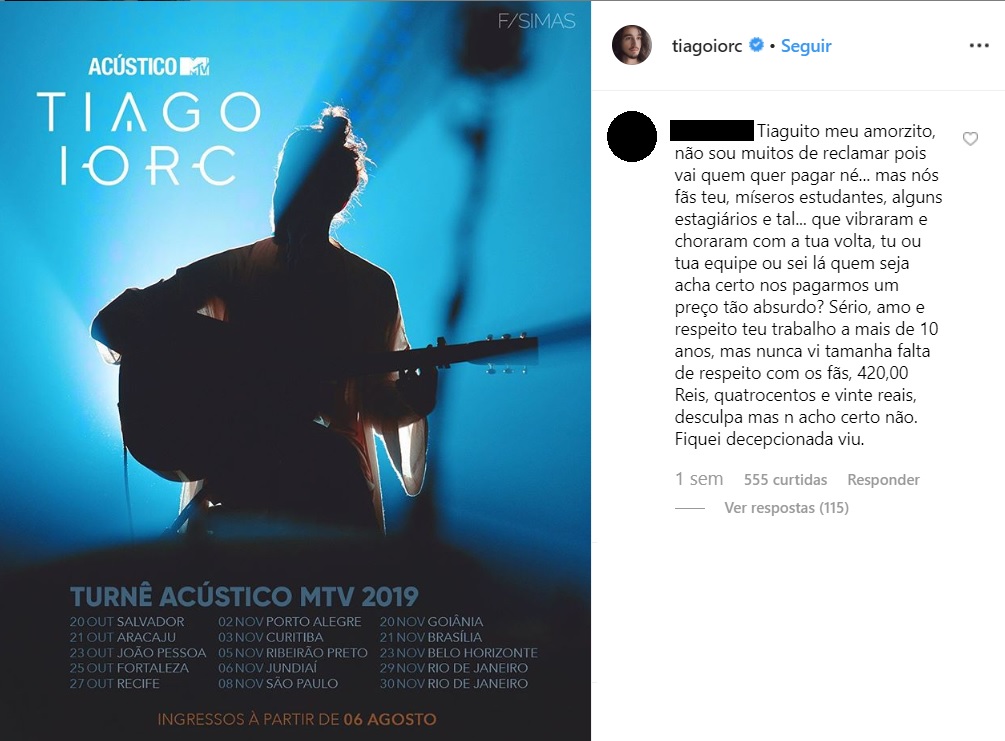Open the three-dots post options menu
Image resolution: width=1005 pixels, height=741 pixels.
coord(979,46)
